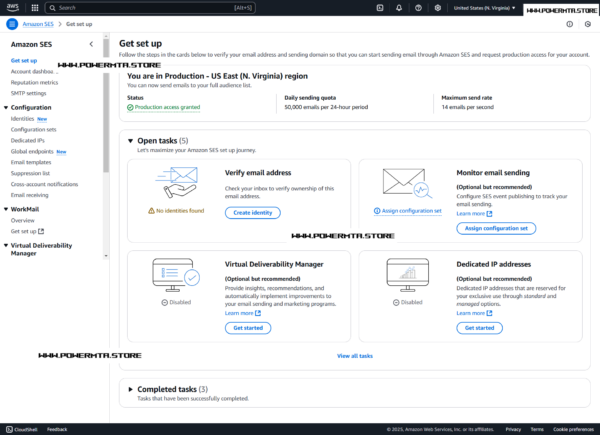Click the No identities found warning icon
The width and height of the screenshot is (600, 435).
(x=152, y=211)
